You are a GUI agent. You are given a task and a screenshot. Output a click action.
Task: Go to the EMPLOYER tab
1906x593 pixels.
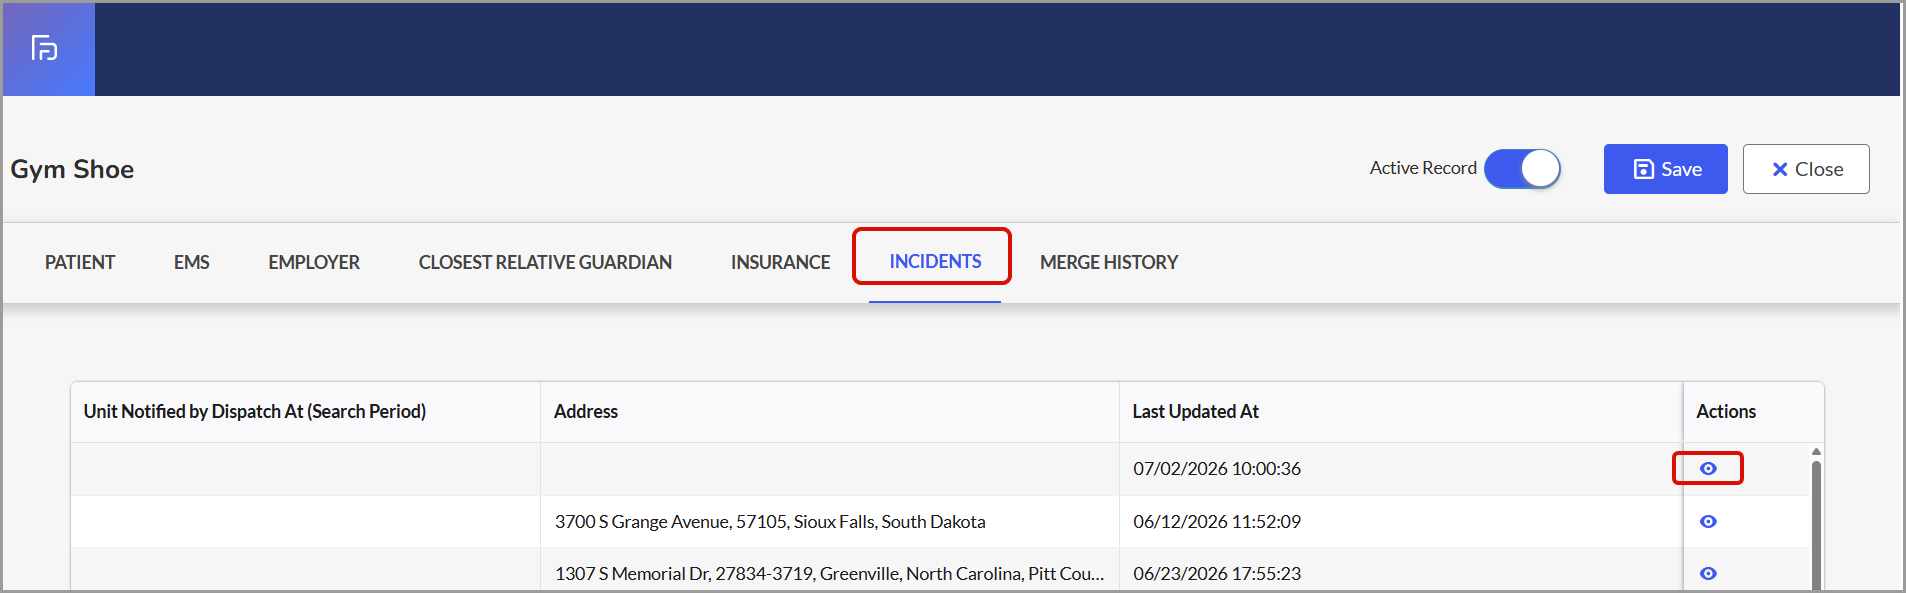[314, 262]
